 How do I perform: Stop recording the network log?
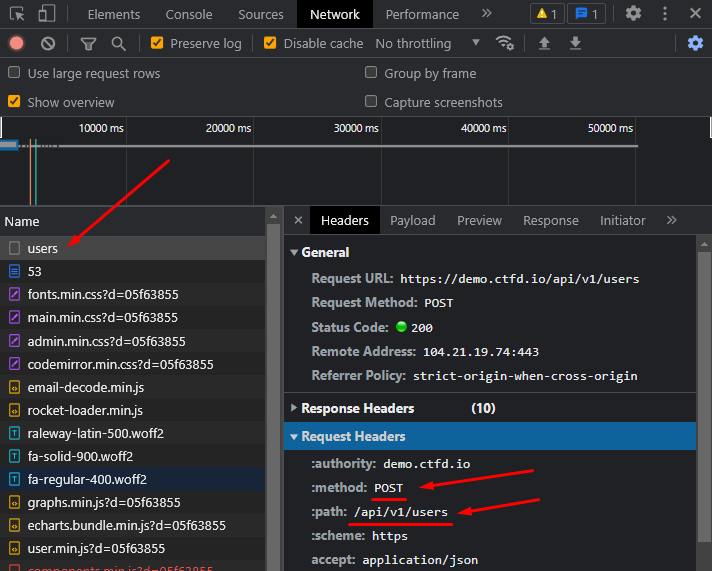pyautogui.click(x=16, y=44)
